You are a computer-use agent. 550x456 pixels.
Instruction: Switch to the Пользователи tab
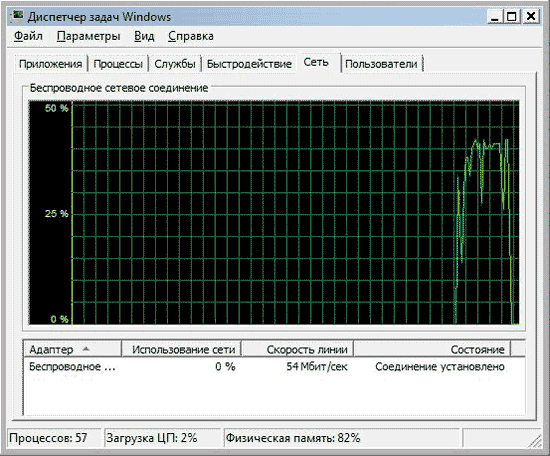pyautogui.click(x=381, y=64)
